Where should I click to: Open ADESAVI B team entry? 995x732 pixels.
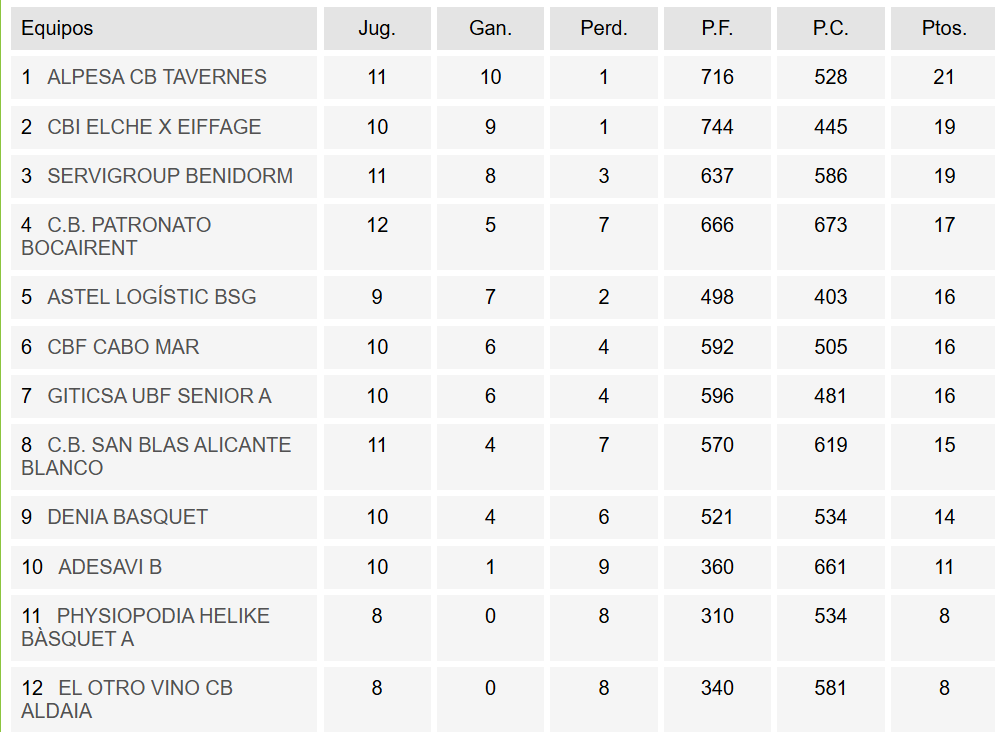click(x=110, y=567)
